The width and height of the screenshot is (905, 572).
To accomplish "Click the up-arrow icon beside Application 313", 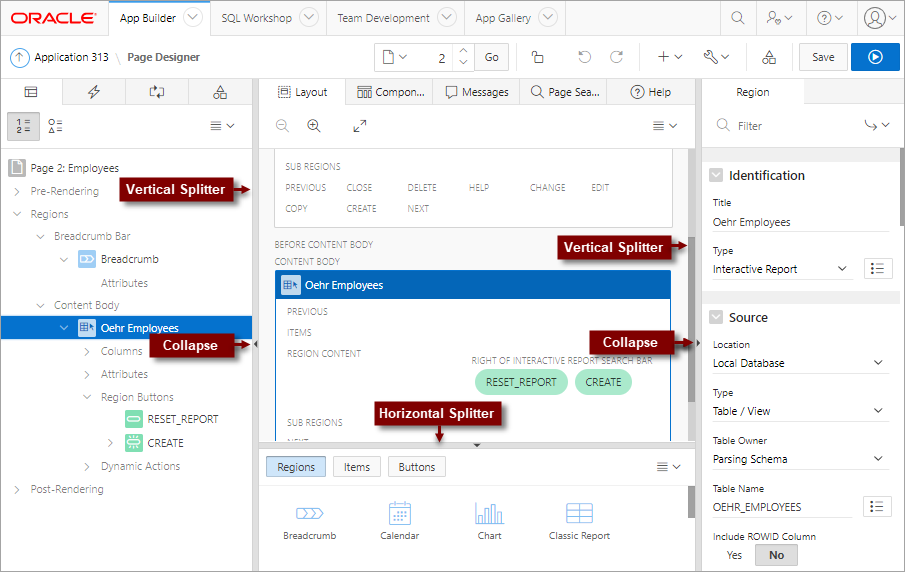I will [x=20, y=57].
